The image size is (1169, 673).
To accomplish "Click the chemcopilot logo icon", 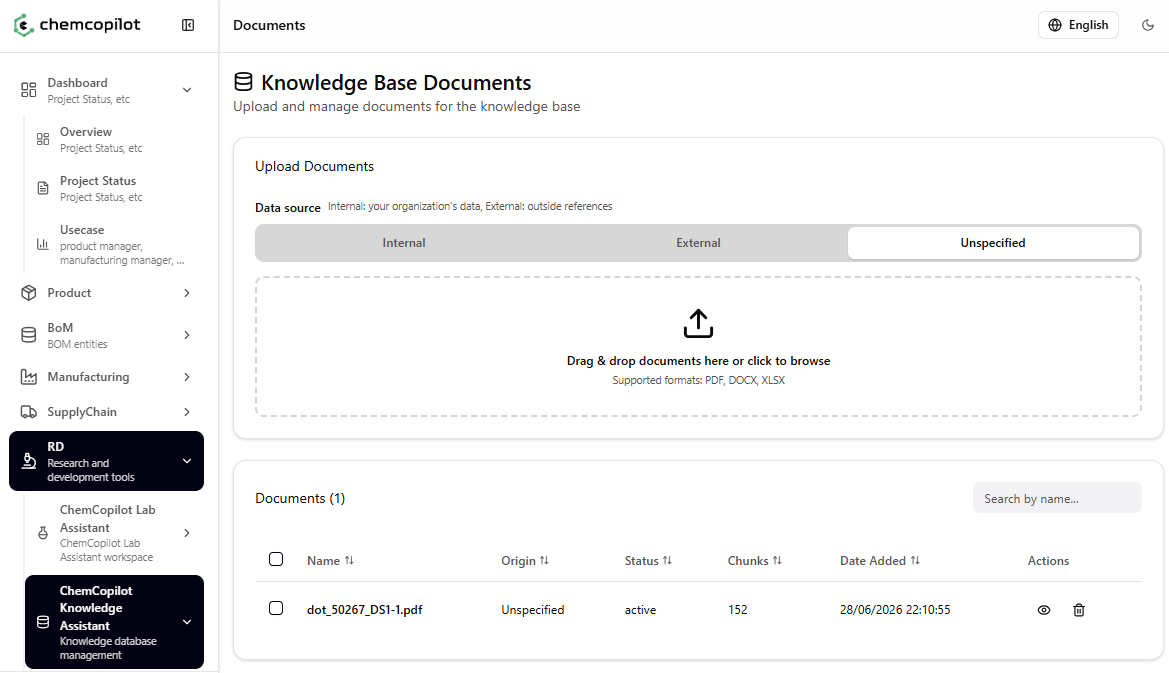I will point(24,25).
